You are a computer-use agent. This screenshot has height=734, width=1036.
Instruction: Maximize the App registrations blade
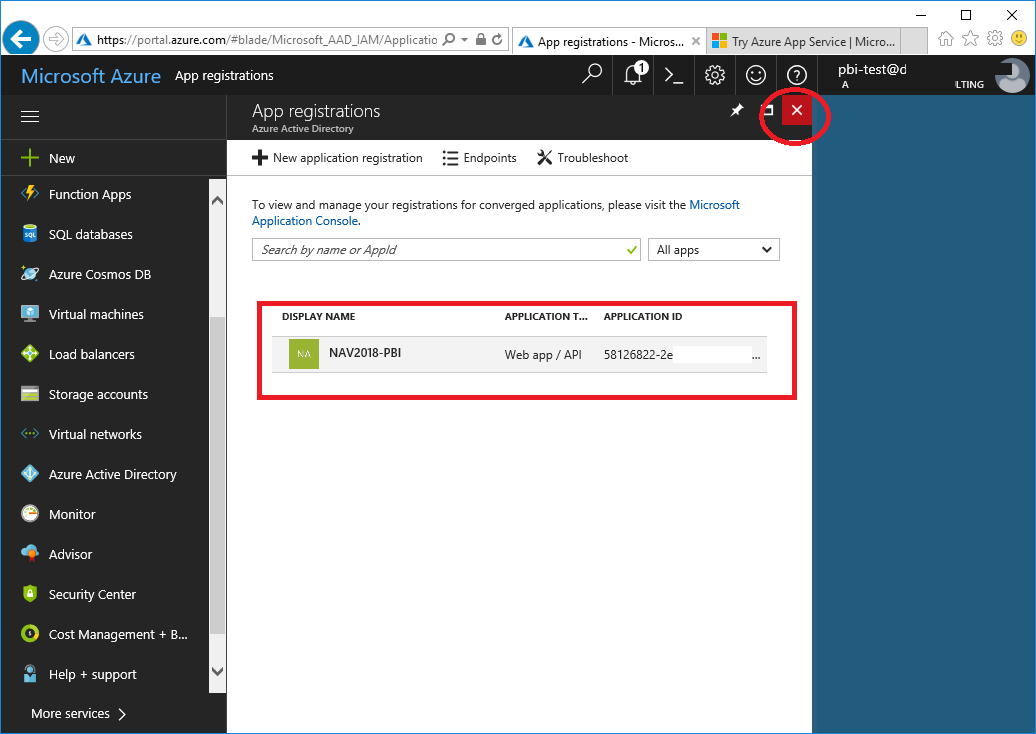tap(768, 110)
